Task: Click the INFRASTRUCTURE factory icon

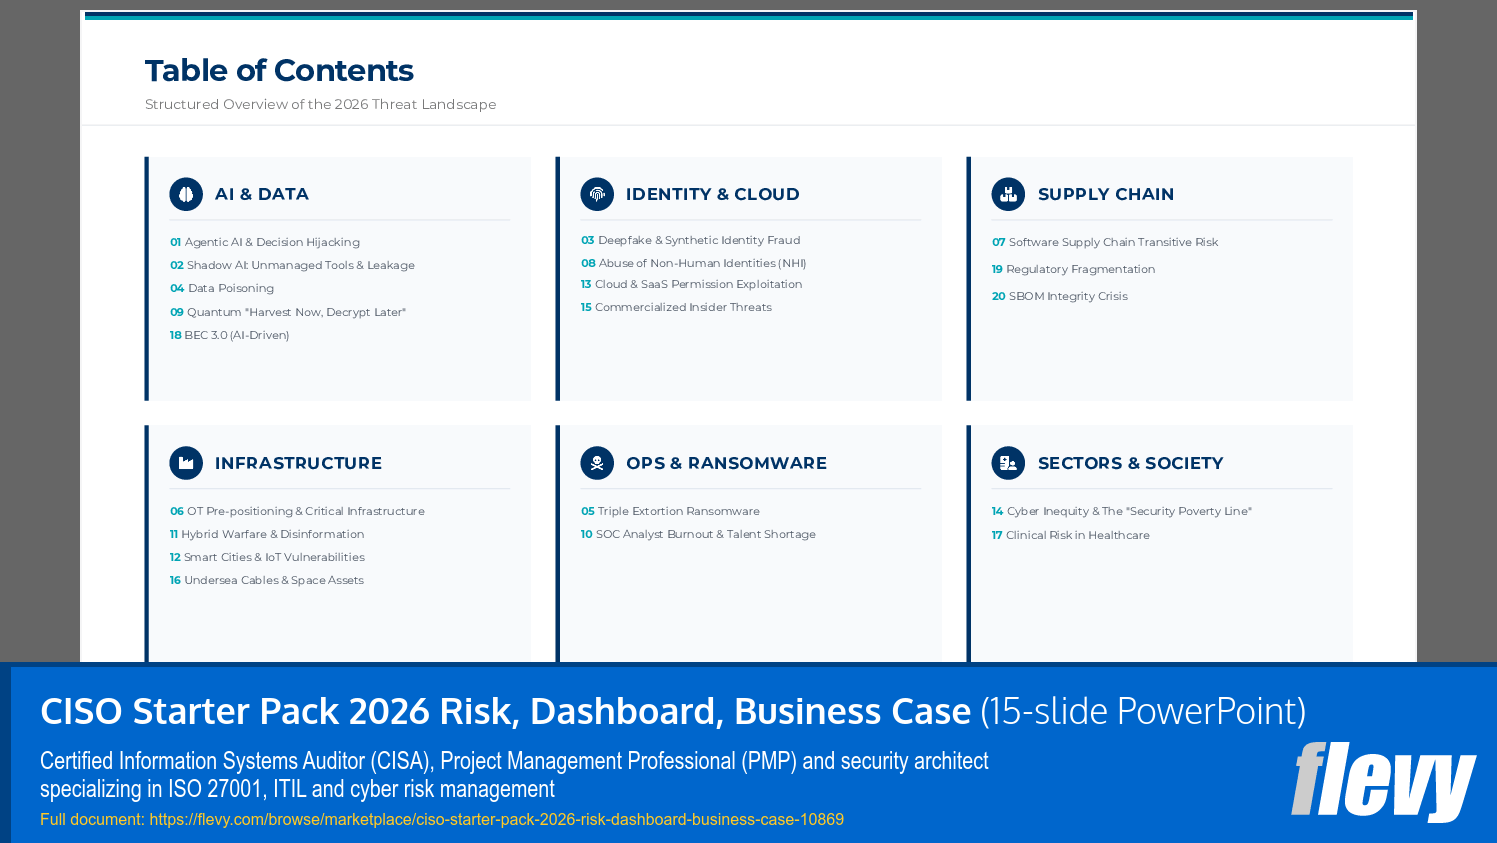Action: click(185, 463)
